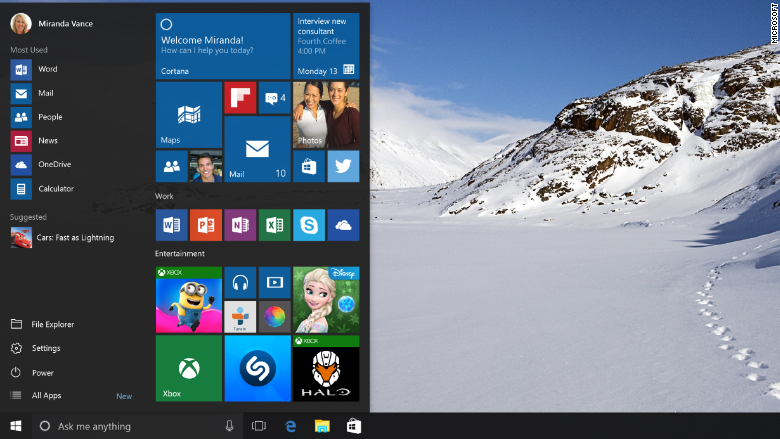Open the Cortana welcome tile
Viewport: 780px width, 439px height.
click(223, 46)
